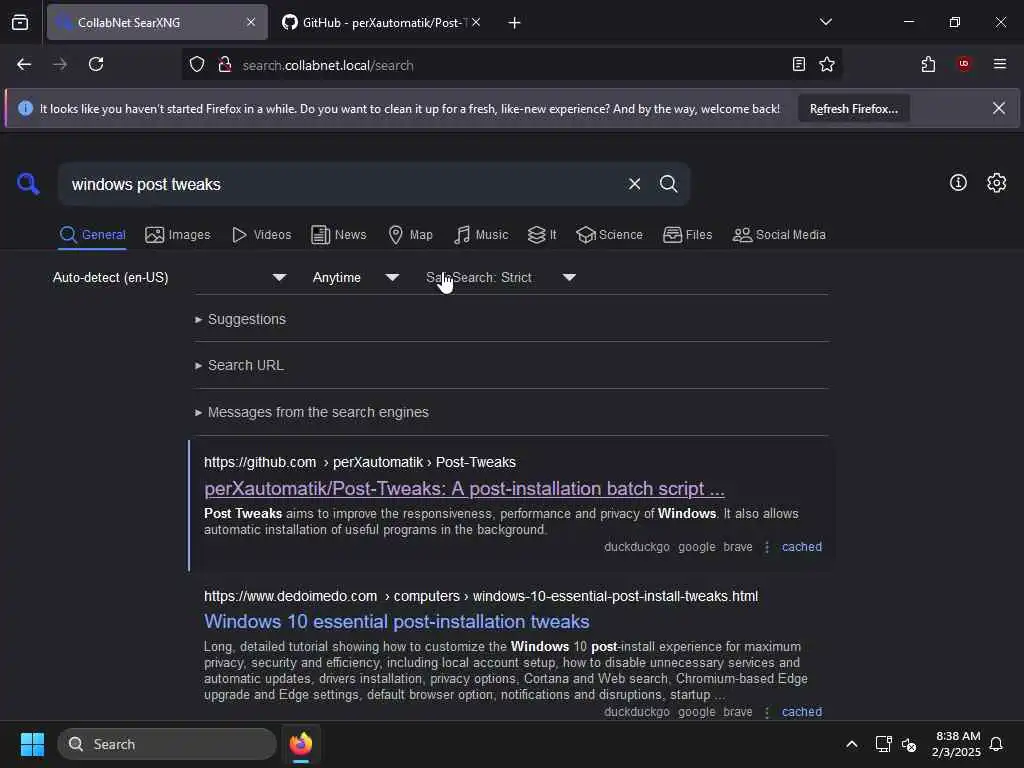This screenshot has height=768, width=1024.
Task: Open Windows 10 essential post-installation tweaks link
Action: pos(396,622)
